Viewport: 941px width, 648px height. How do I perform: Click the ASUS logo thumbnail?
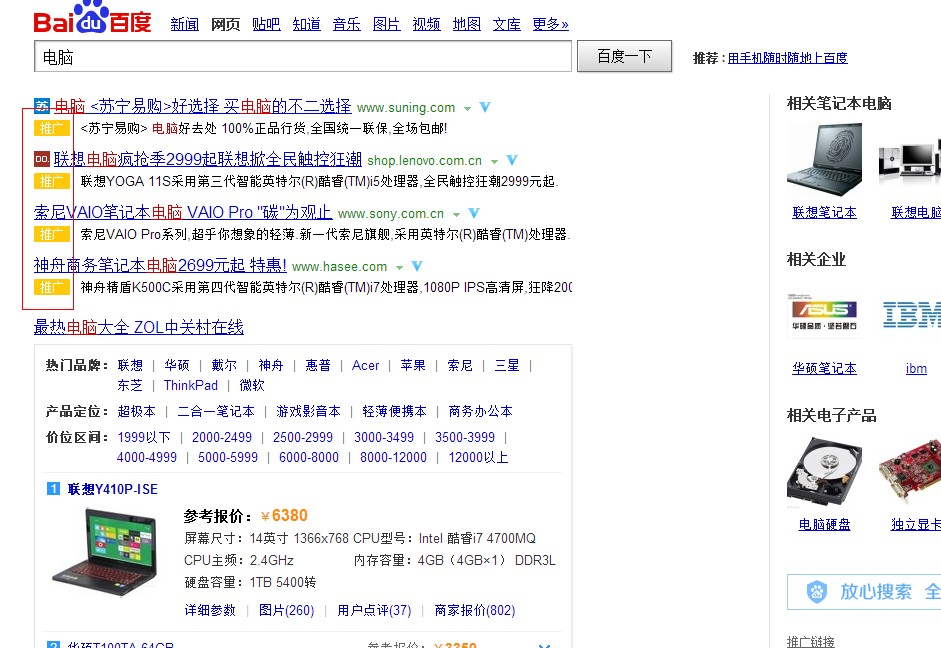point(825,314)
